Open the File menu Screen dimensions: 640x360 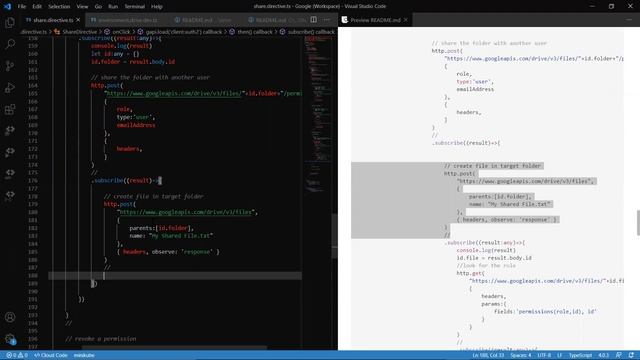[22, 7]
